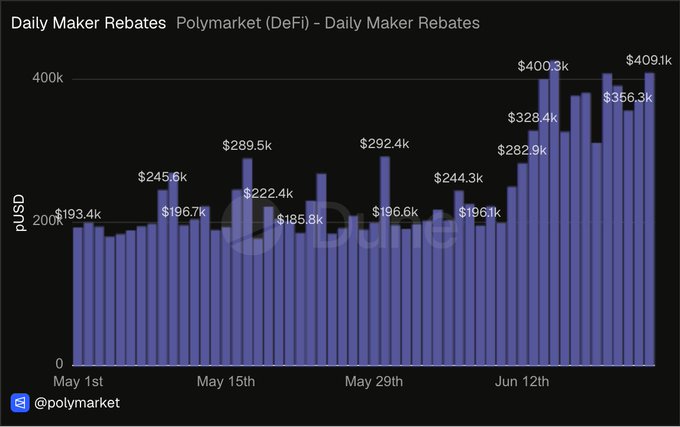
Task: Select the $282.9k data label
Action: click(x=522, y=150)
